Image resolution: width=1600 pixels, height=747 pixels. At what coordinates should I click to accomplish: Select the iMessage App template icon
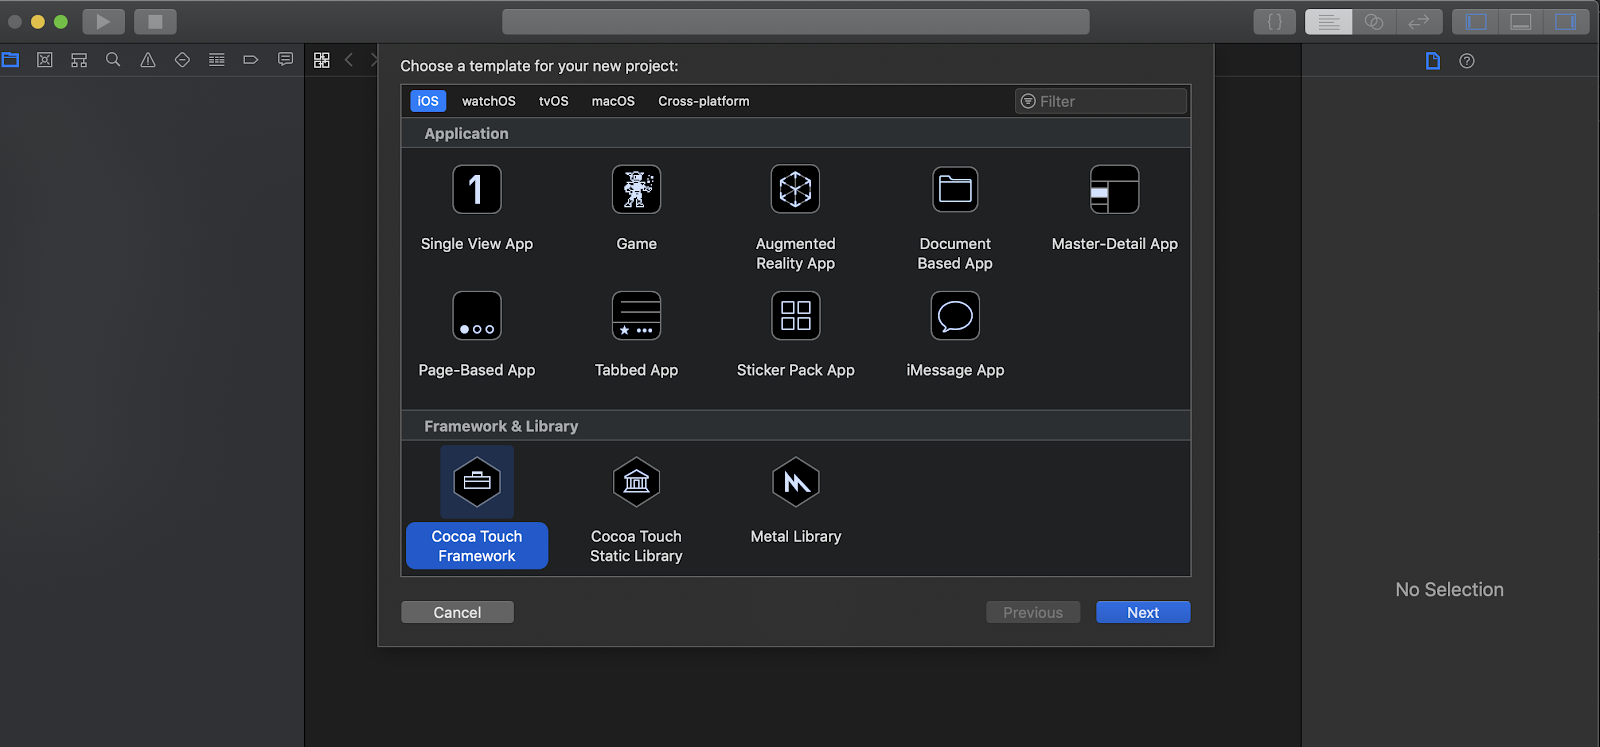[x=955, y=316]
